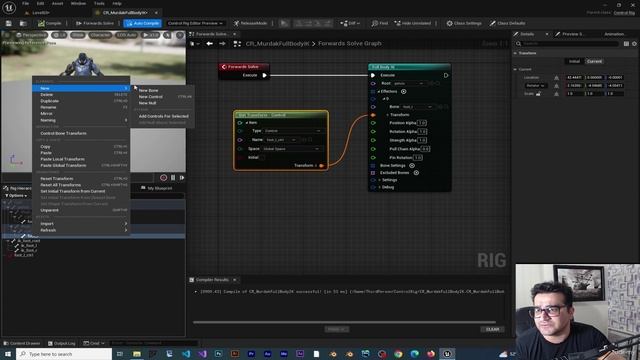Open the Type dropdown in Get Transform node

click(x=293, y=131)
